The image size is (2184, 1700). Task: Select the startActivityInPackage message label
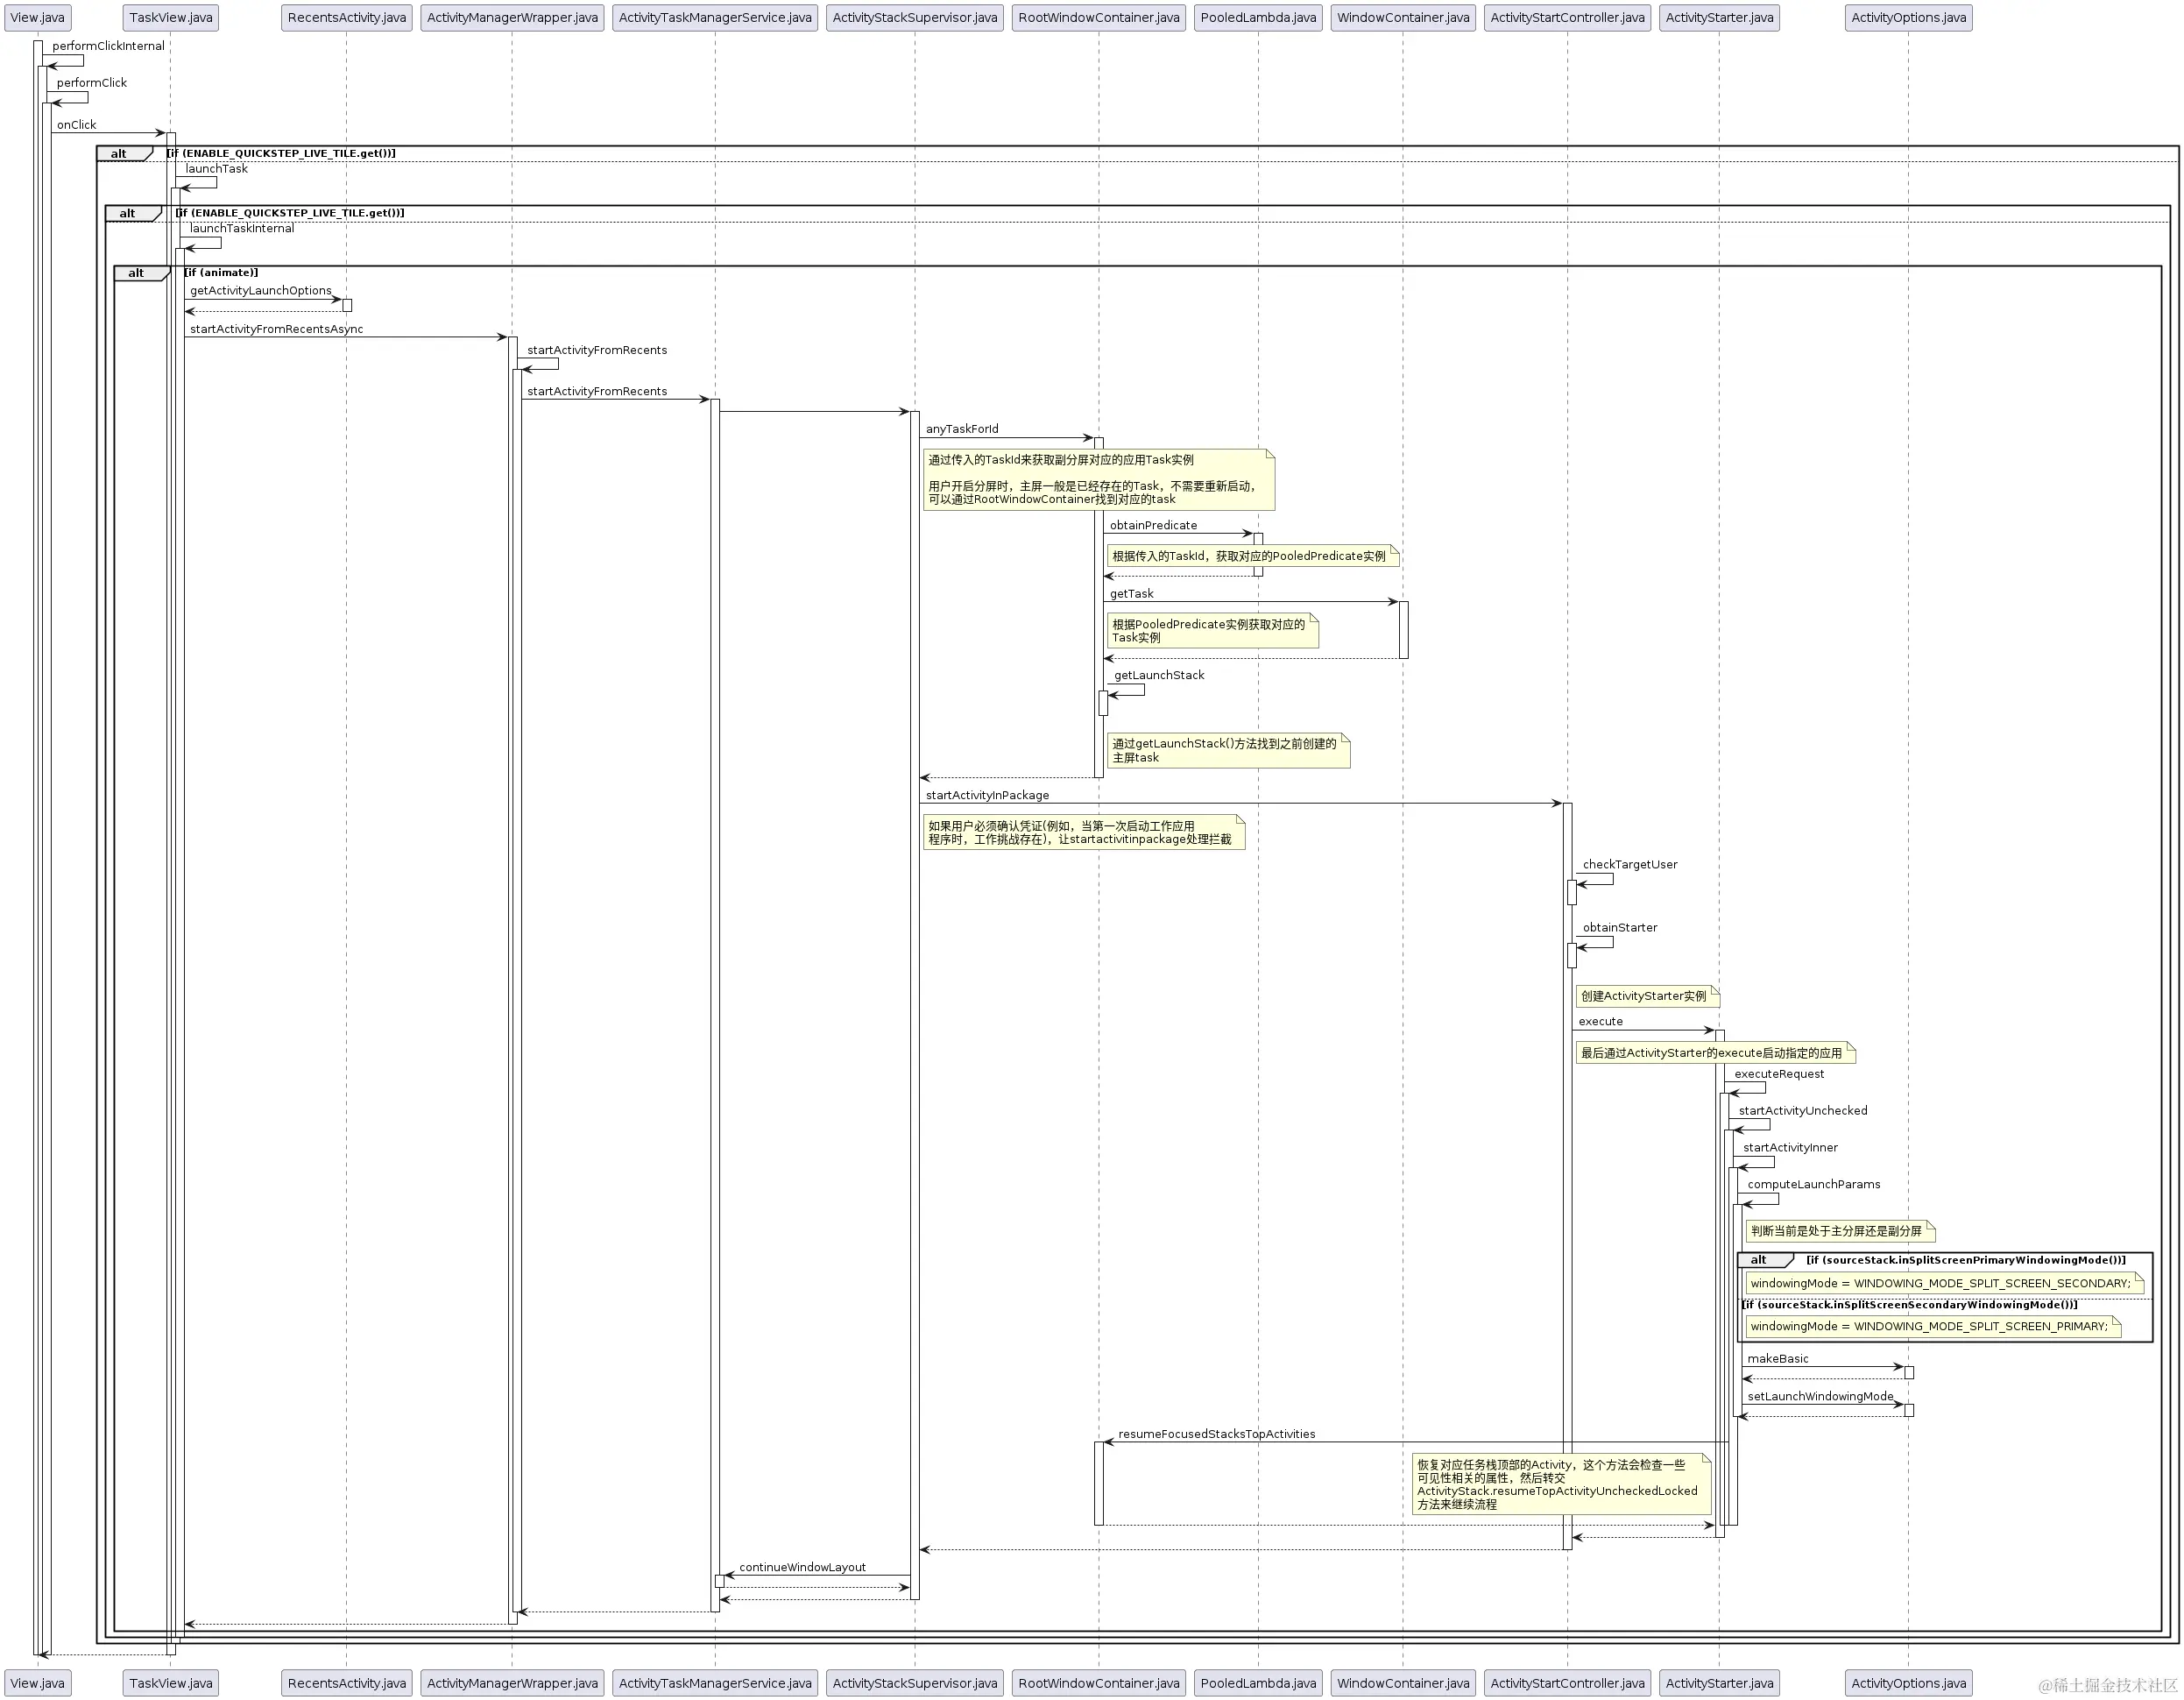click(x=987, y=795)
